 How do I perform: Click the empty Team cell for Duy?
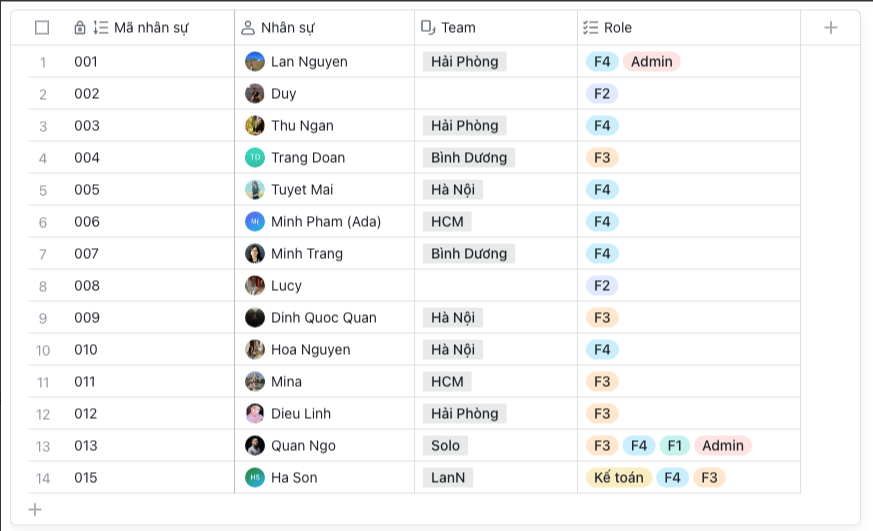point(496,94)
